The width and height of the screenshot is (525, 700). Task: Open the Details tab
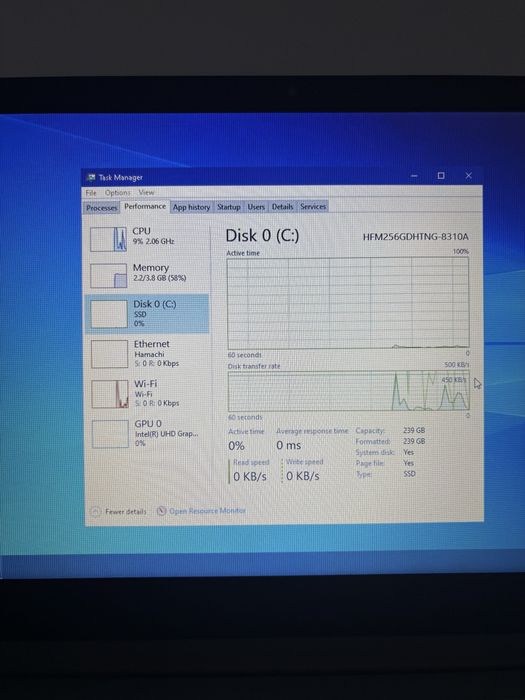tap(282, 207)
